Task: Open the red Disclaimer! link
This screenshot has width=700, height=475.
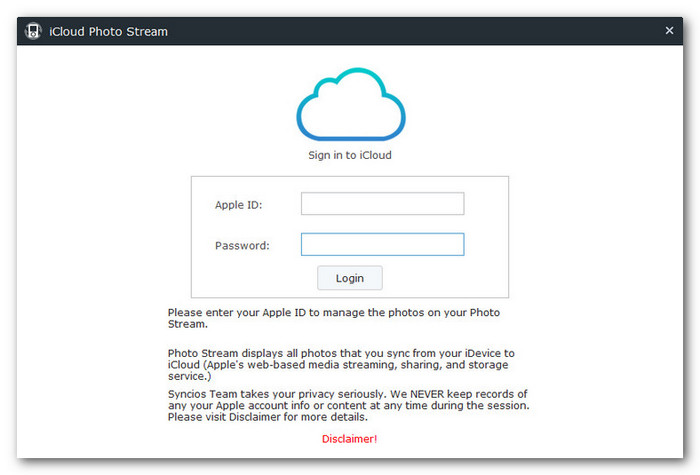Action: (350, 439)
